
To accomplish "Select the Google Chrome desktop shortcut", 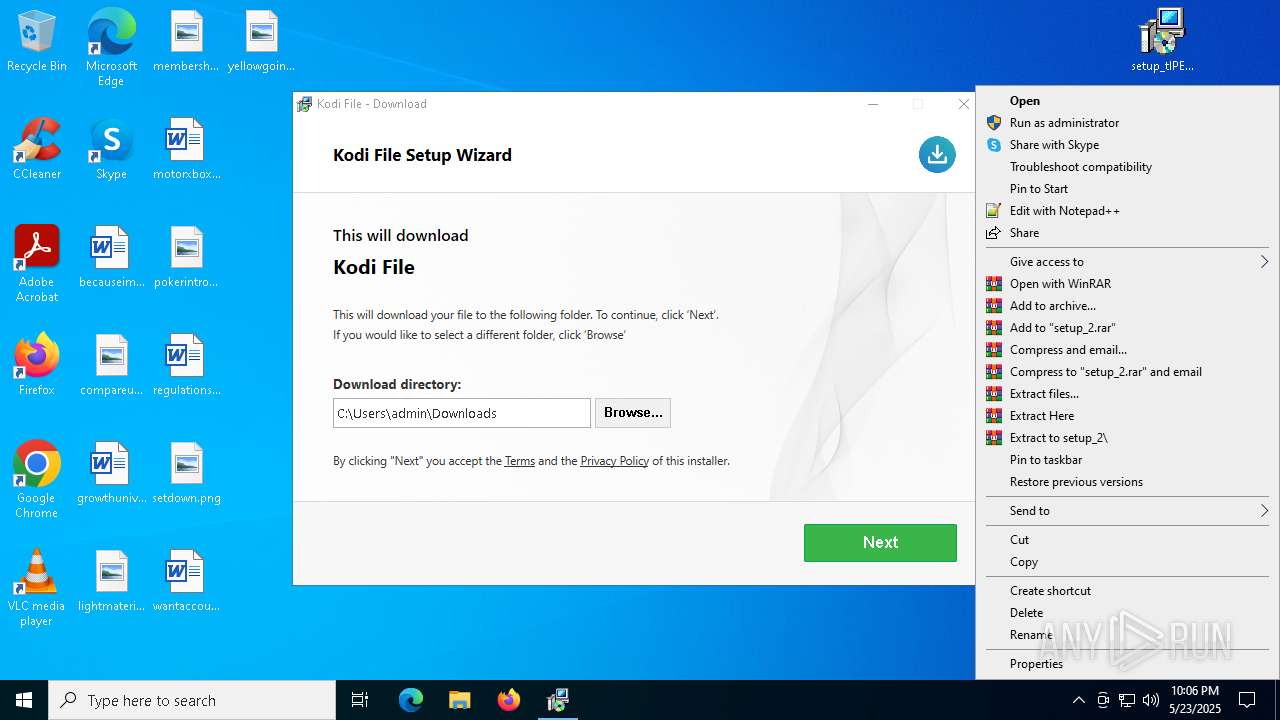I will pos(36,479).
